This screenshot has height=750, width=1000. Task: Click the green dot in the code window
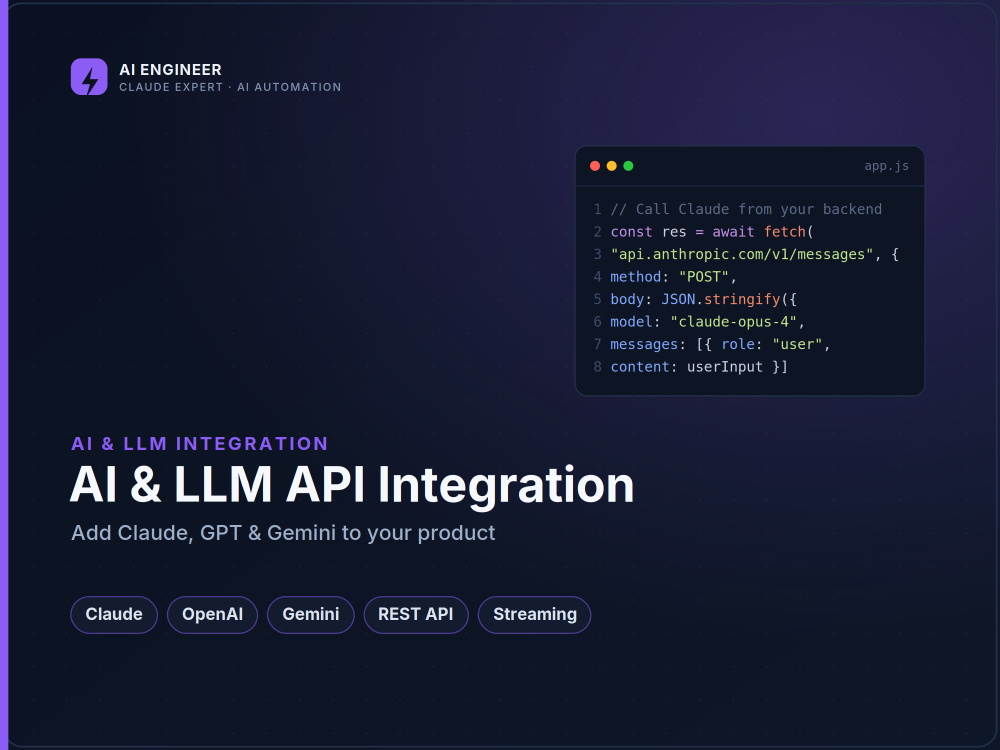[628, 166]
